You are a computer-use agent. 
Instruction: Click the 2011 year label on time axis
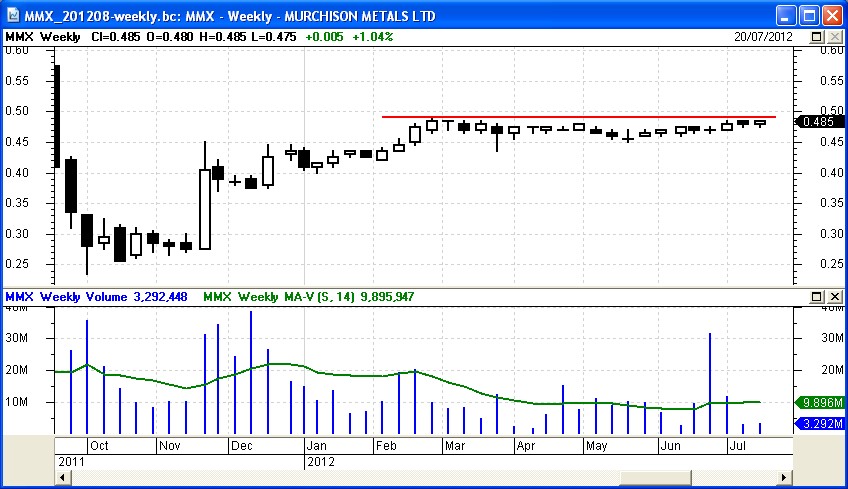[x=71, y=462]
